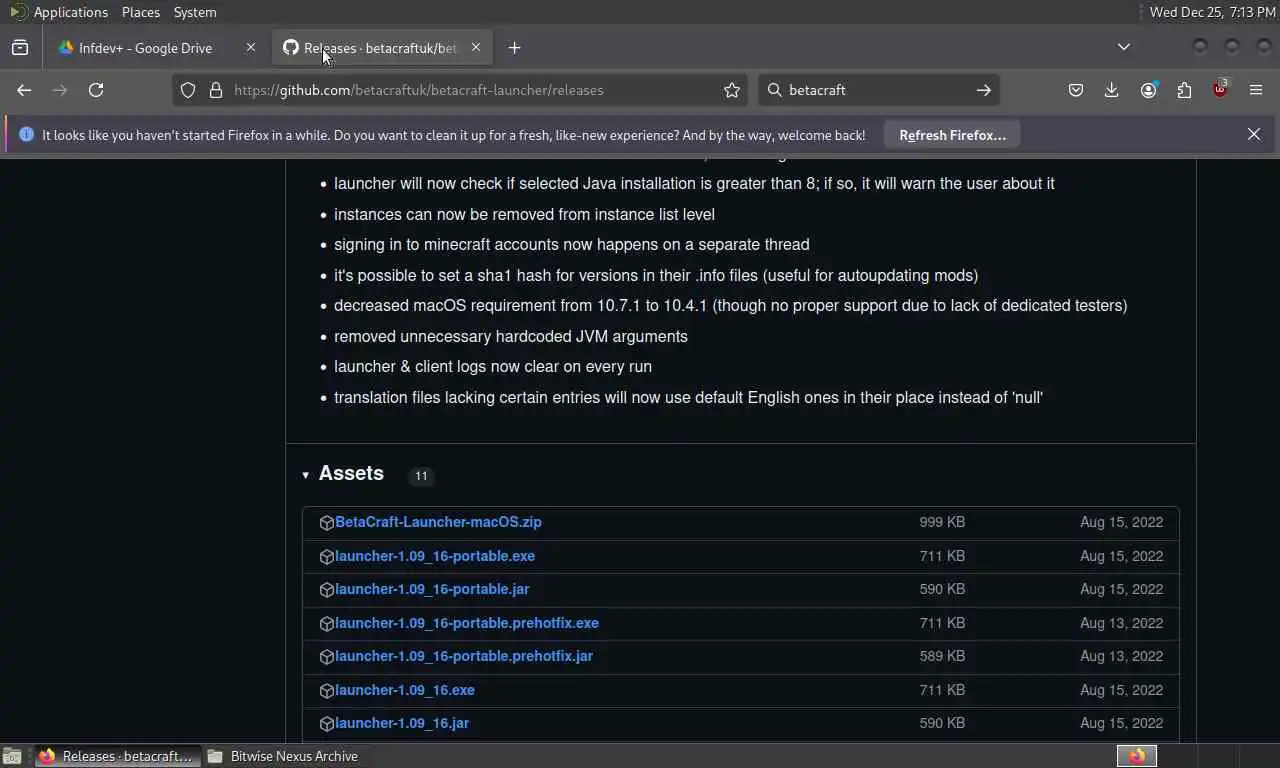Click the site padlock security icon
1280x768 pixels.
[x=216, y=90]
